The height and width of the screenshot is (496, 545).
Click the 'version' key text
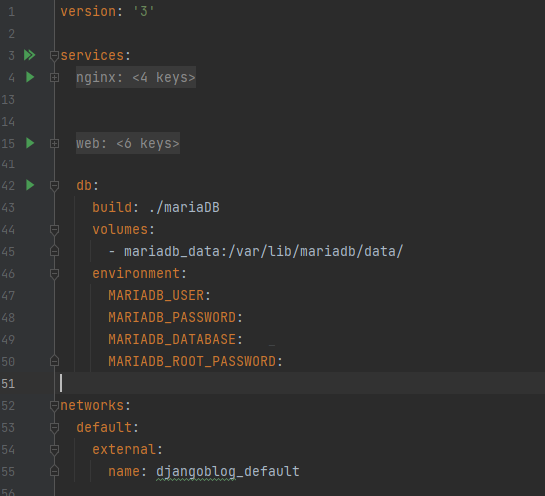88,11
